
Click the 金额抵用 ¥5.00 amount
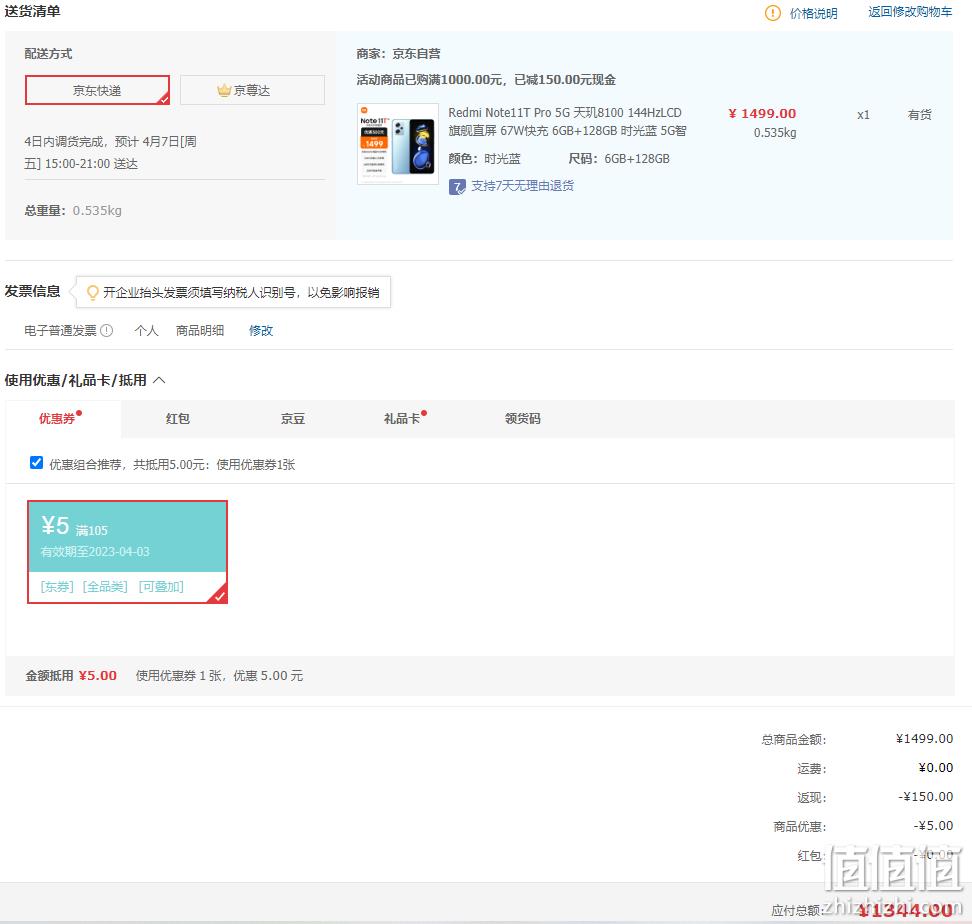[97, 675]
